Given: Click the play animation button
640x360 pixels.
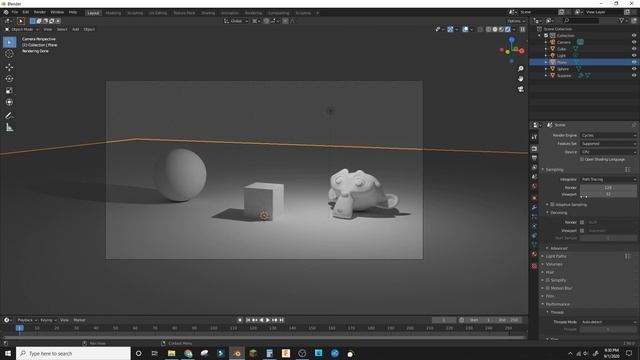Looking at the screenshot, I should [268, 320].
